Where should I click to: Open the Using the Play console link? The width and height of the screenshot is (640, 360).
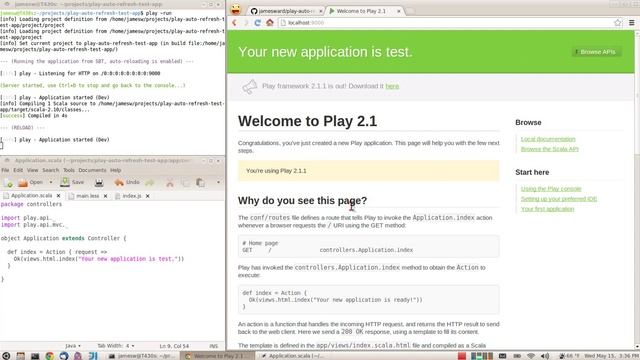click(x=551, y=189)
